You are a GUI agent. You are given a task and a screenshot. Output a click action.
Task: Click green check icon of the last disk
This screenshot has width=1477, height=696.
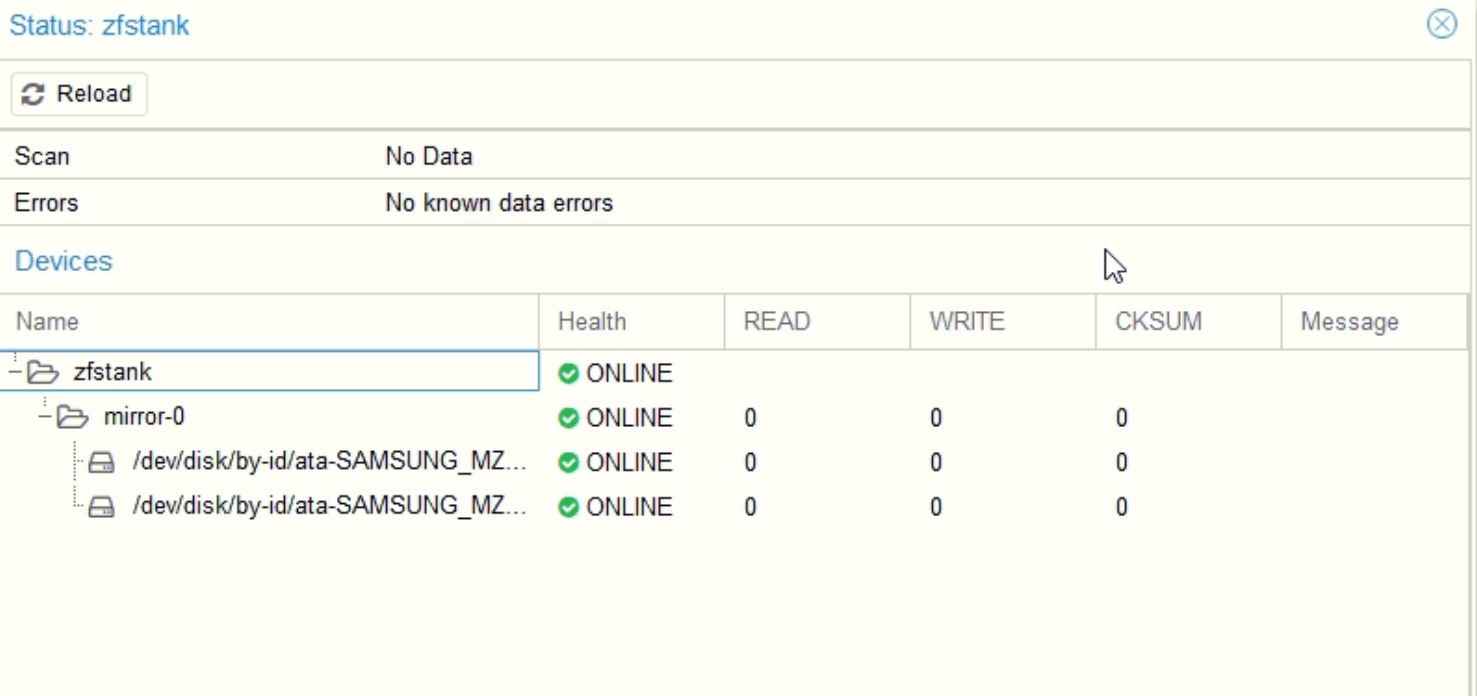(568, 508)
